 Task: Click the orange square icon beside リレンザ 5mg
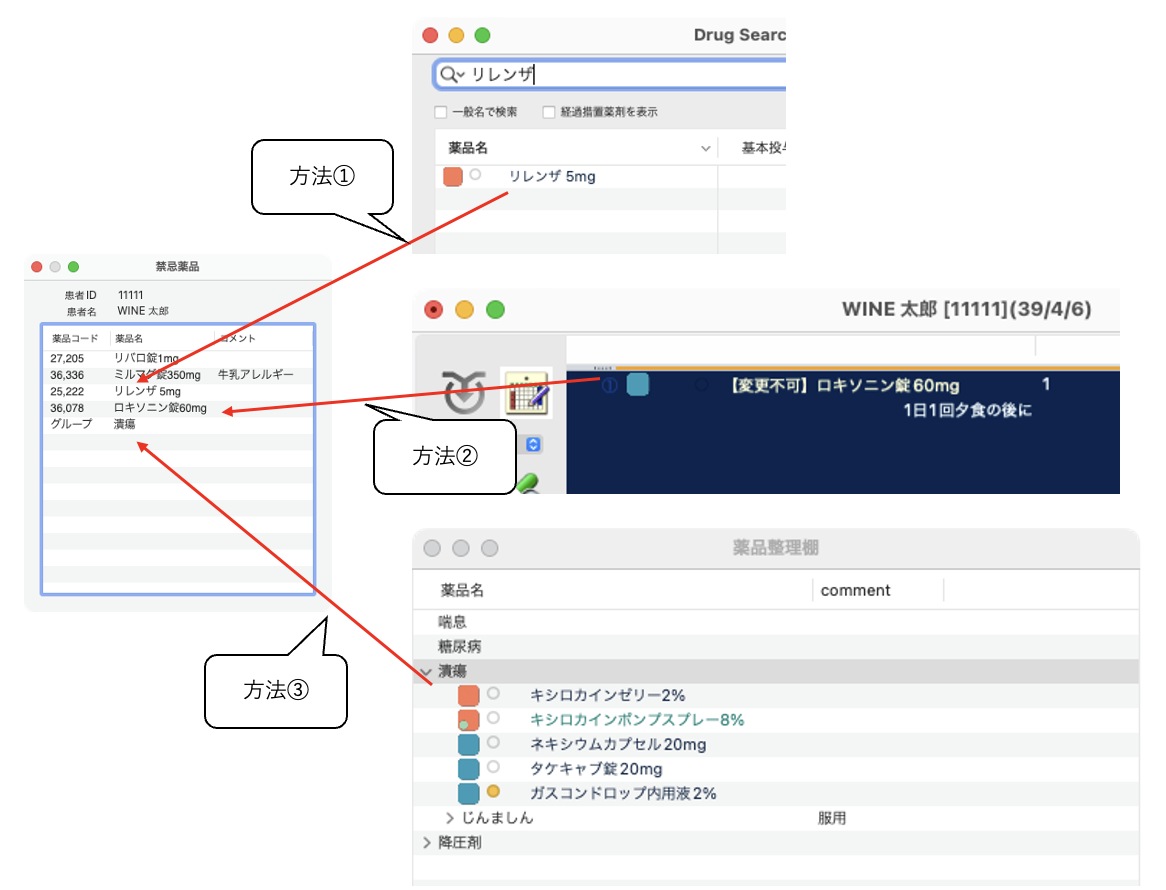pyautogui.click(x=453, y=177)
